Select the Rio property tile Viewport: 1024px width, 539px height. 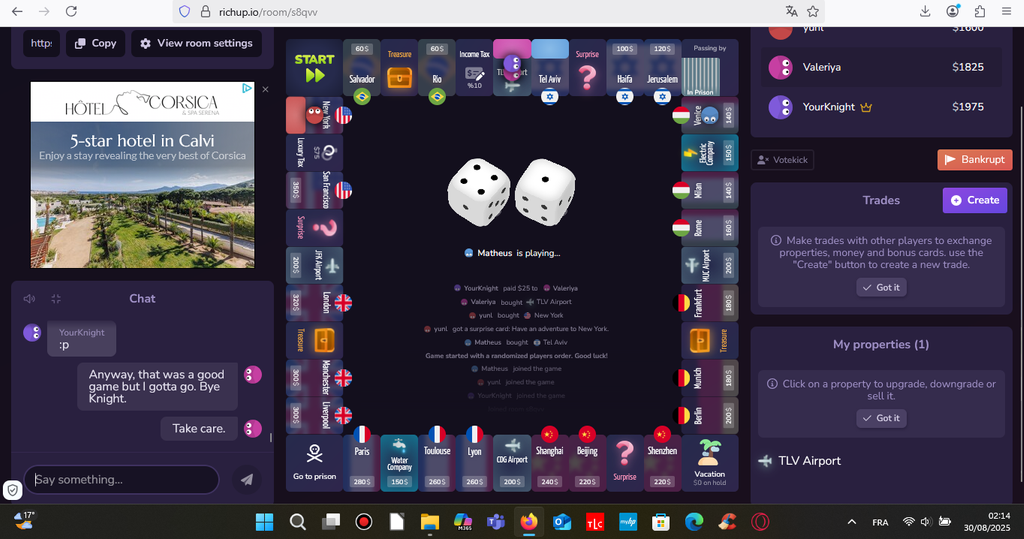tap(437, 68)
